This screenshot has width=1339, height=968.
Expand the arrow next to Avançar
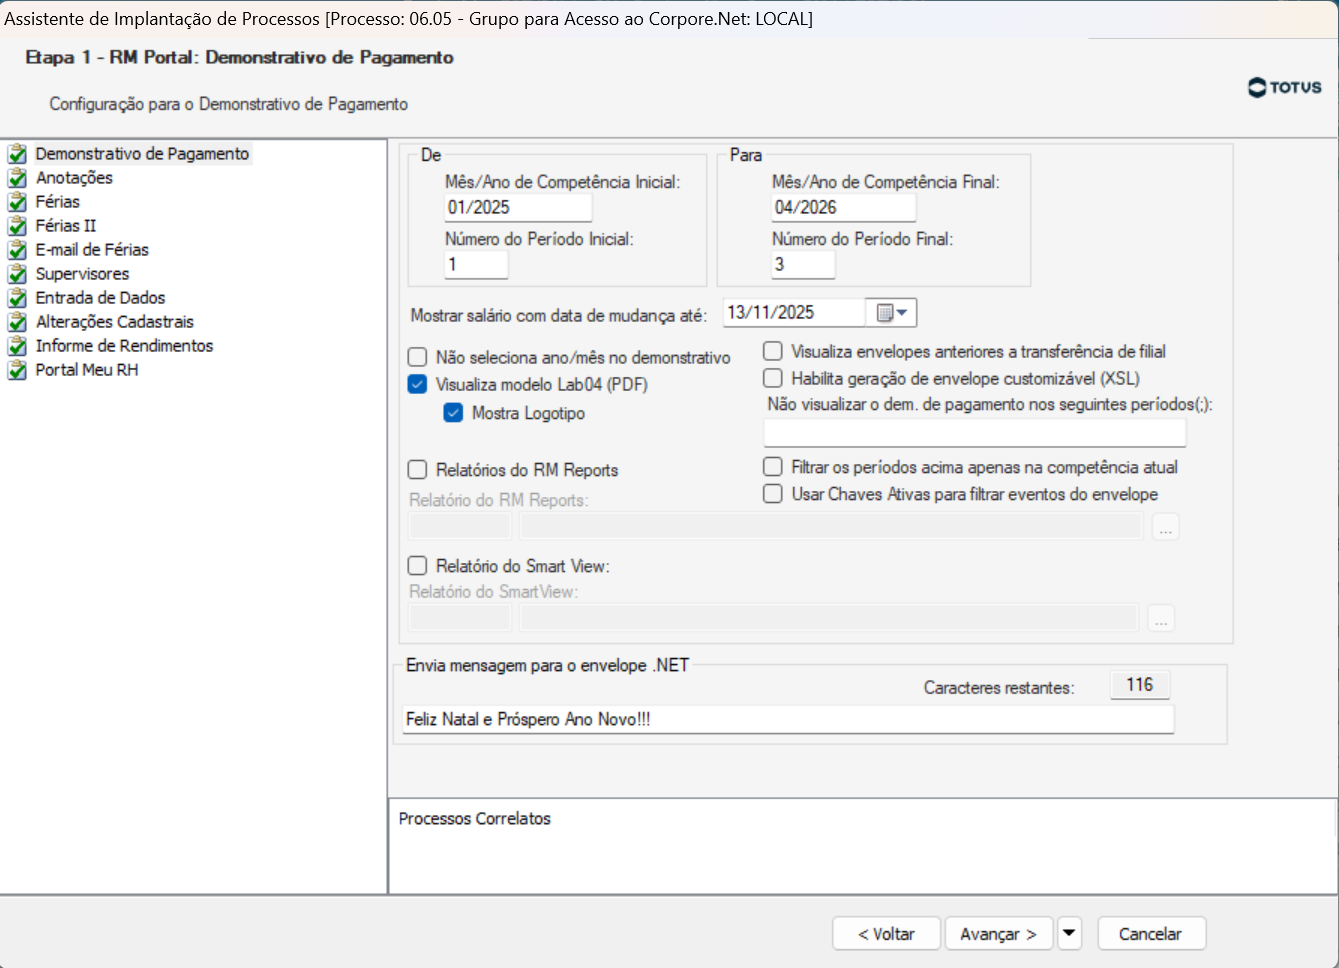(x=1069, y=933)
